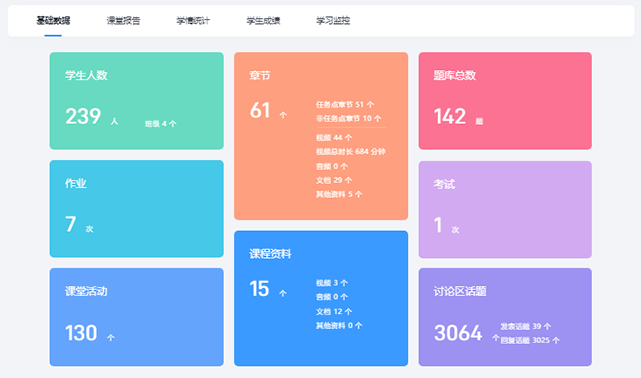Image resolution: width=641 pixels, height=378 pixels.
Task: Go to the 学情统计 tab
Action: click(x=193, y=20)
